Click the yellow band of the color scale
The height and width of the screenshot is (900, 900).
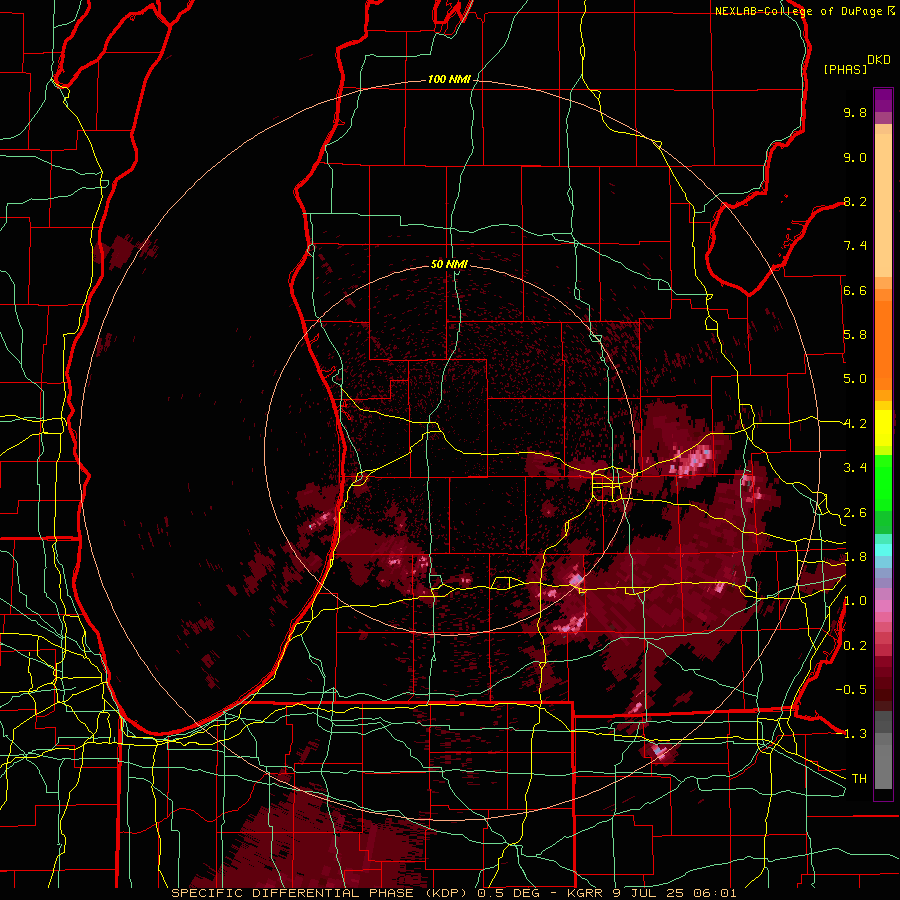(883, 428)
